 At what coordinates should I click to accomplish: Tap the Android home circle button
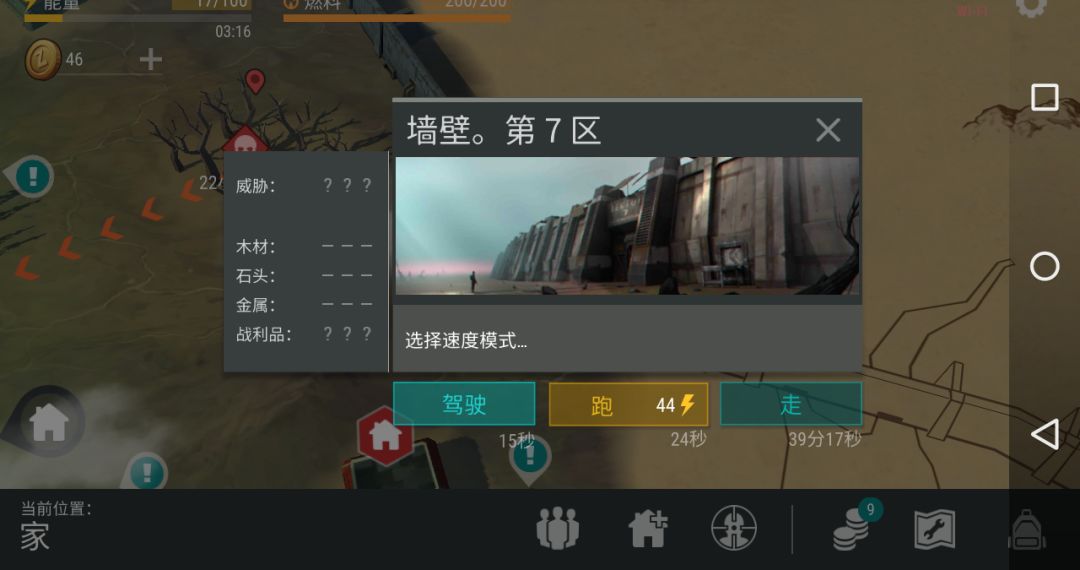[1044, 266]
